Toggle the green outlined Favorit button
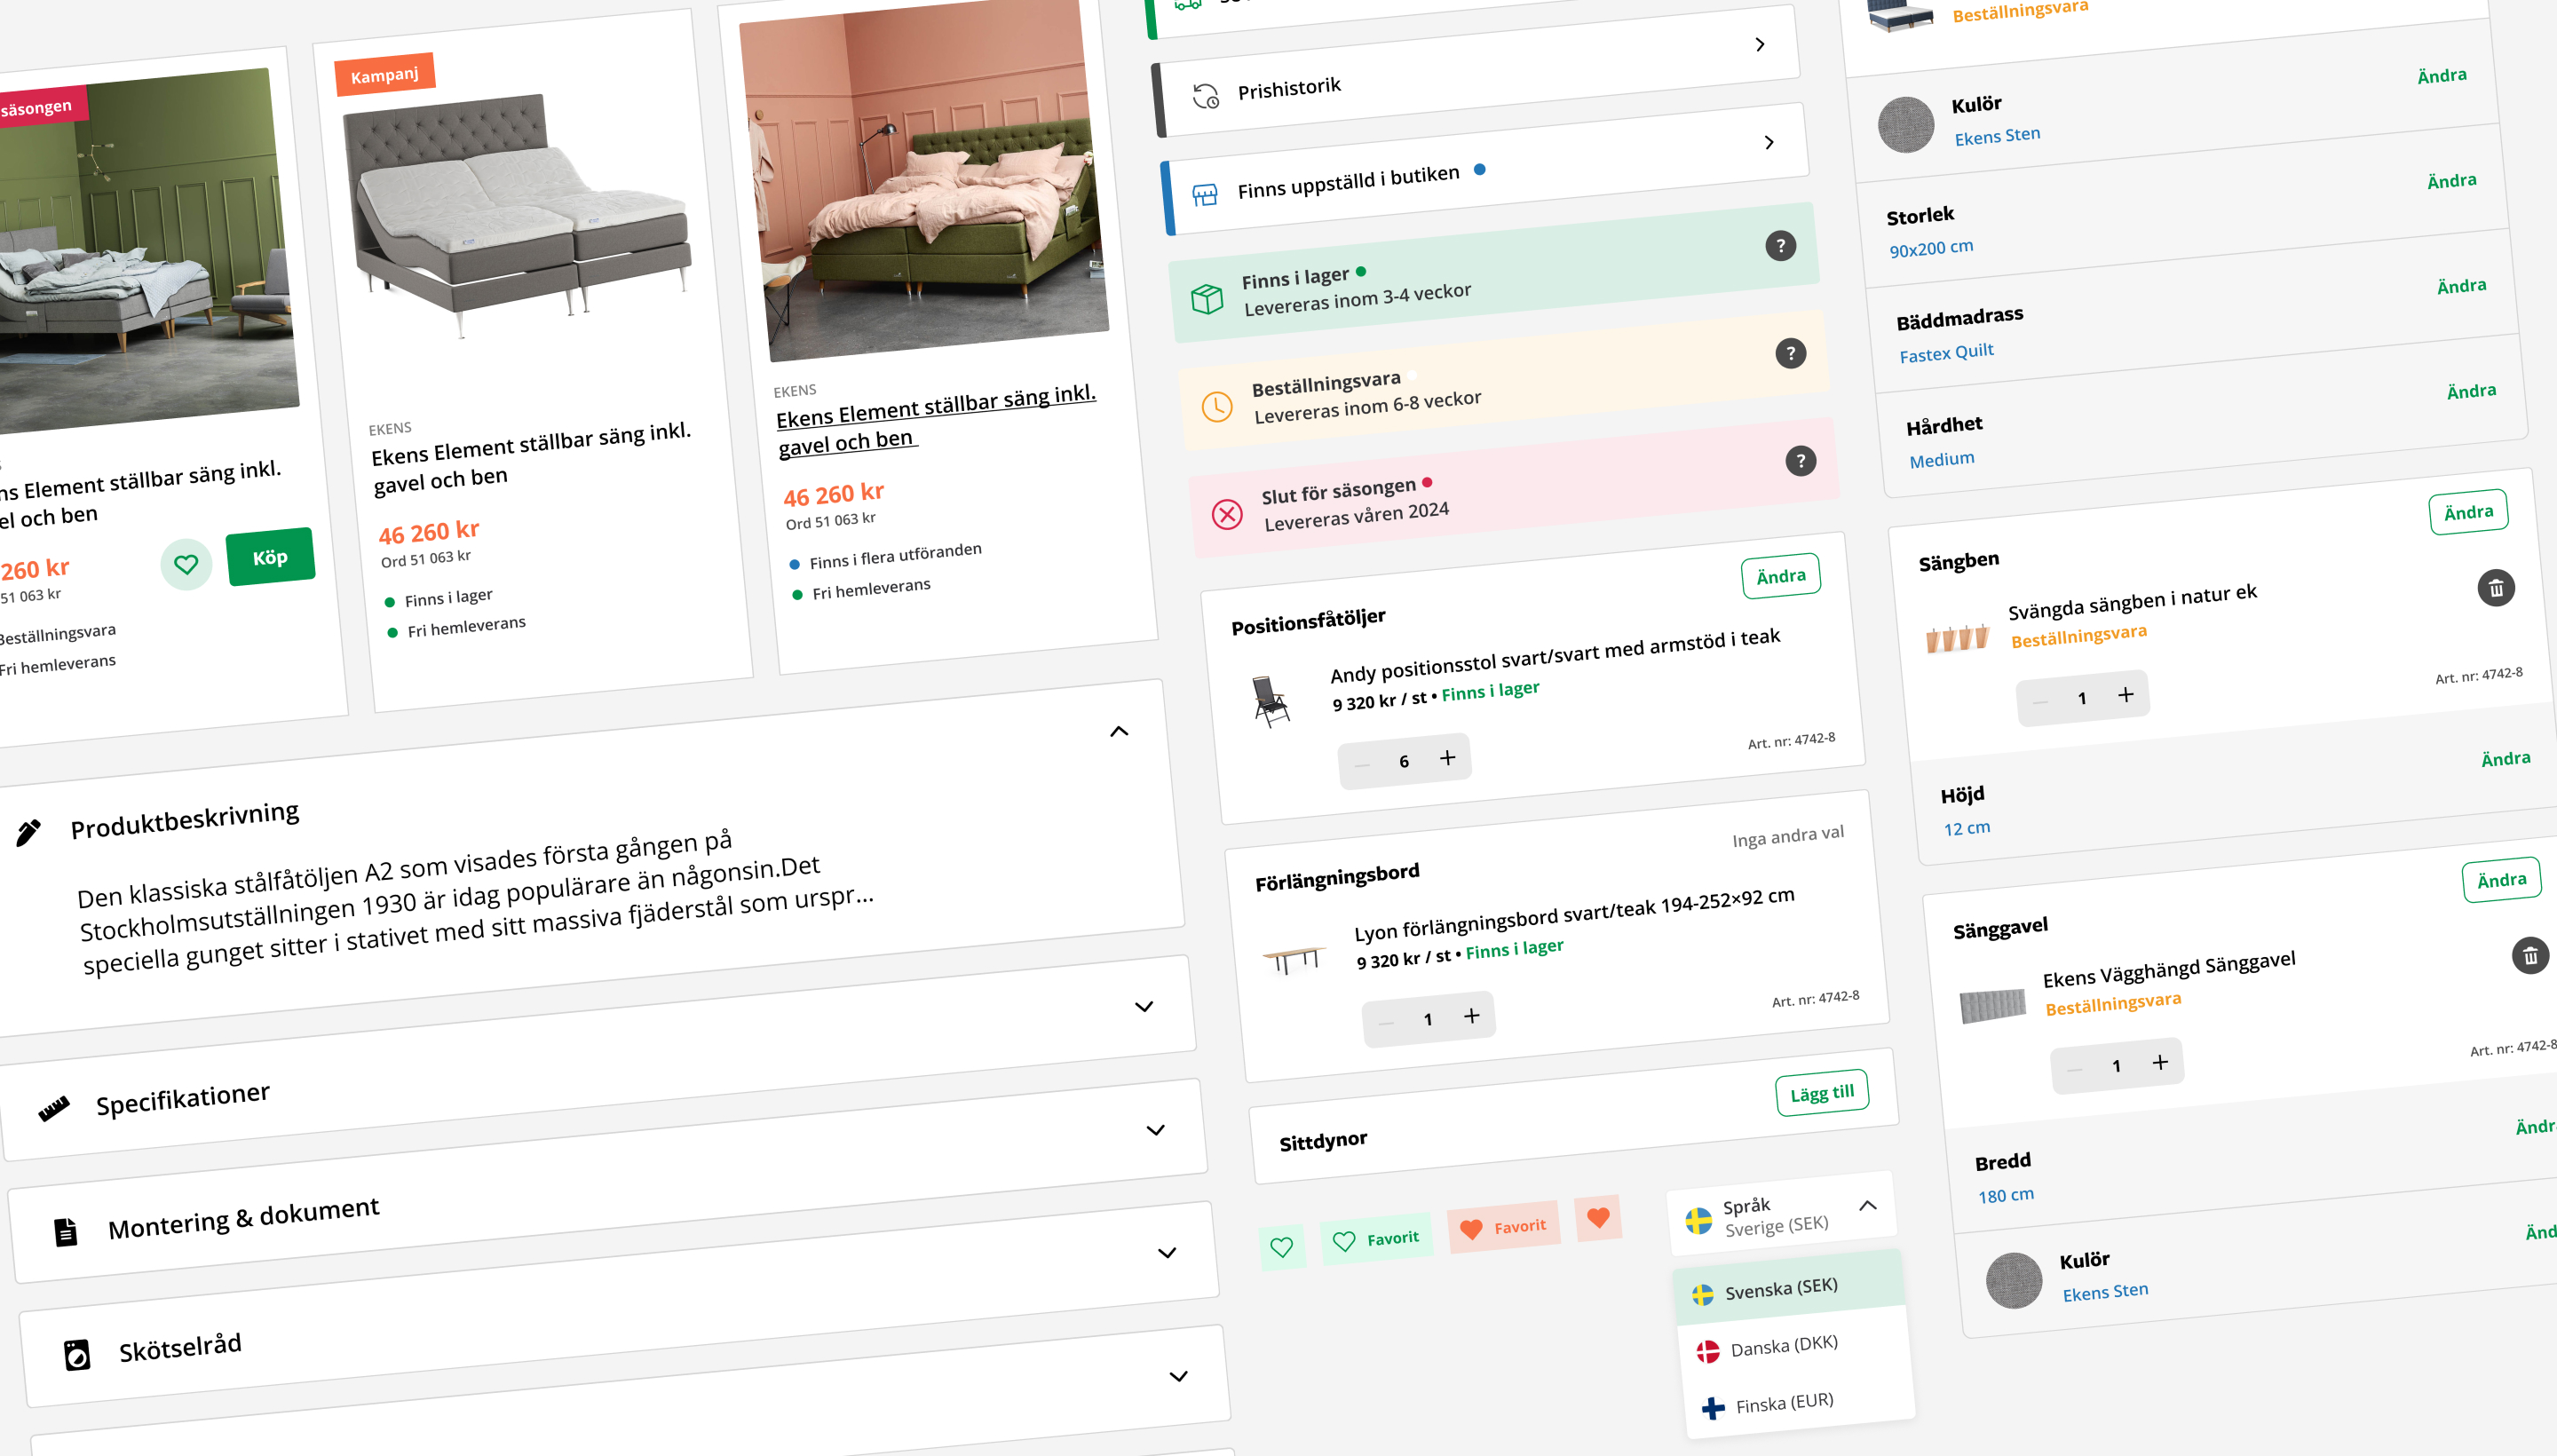 [1376, 1240]
